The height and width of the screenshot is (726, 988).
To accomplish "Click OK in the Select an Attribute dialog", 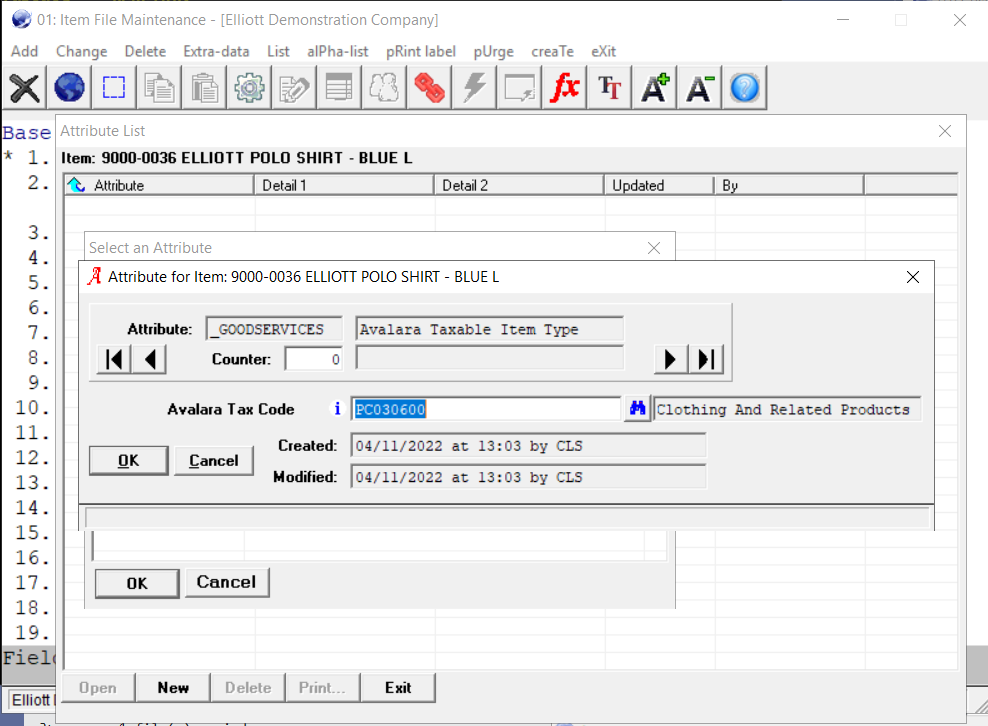I will click(x=137, y=583).
